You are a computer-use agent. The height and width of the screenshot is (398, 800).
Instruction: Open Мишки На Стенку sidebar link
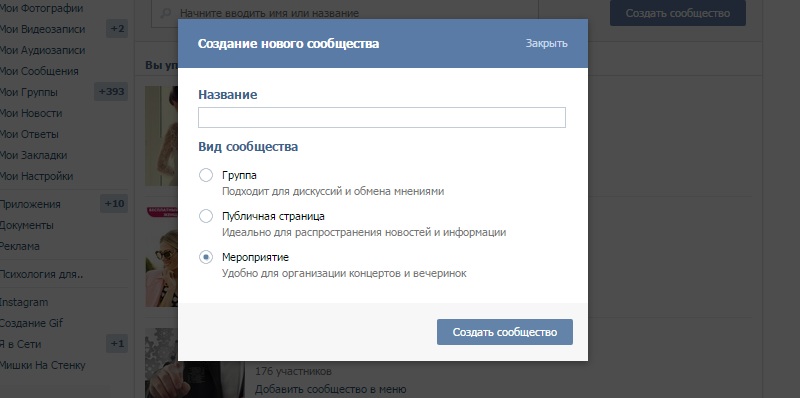click(42, 365)
